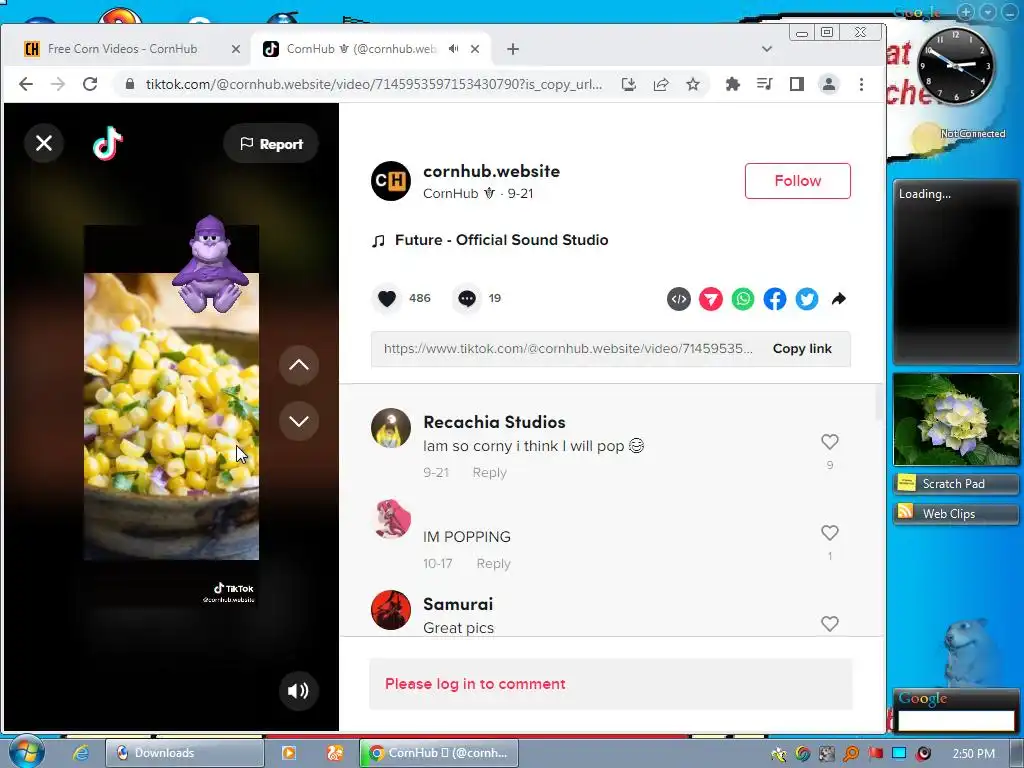Mute the video sound with the speaker button

(x=298, y=691)
